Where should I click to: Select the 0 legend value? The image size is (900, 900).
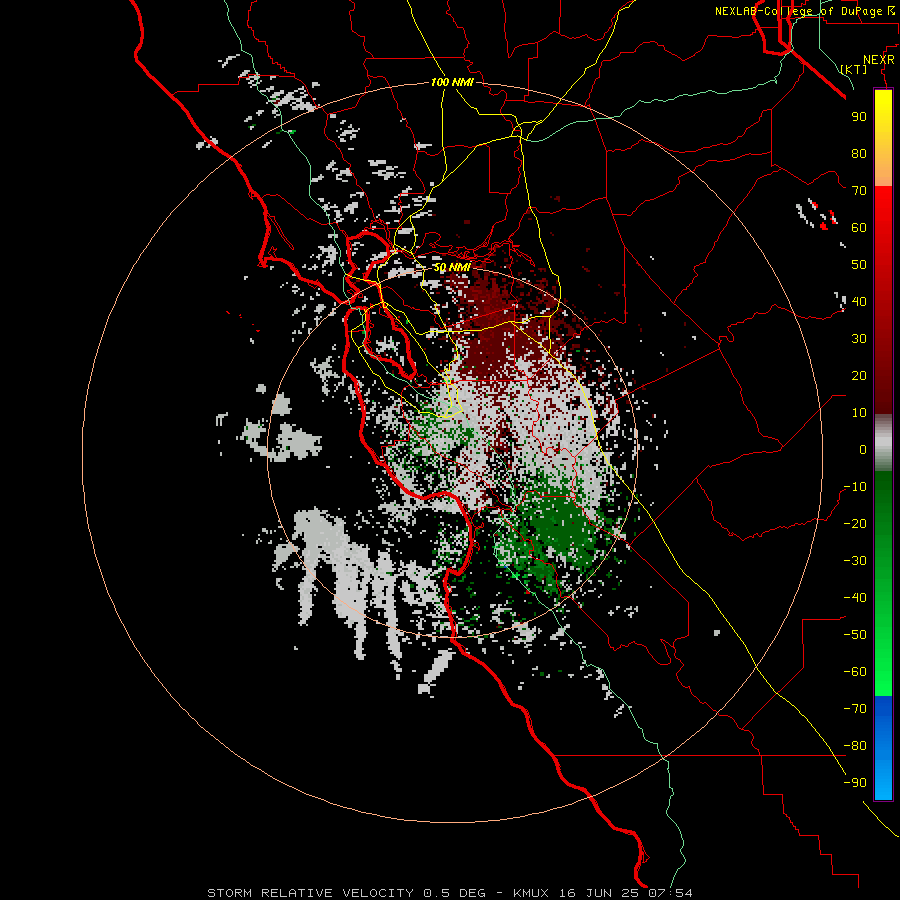863,449
